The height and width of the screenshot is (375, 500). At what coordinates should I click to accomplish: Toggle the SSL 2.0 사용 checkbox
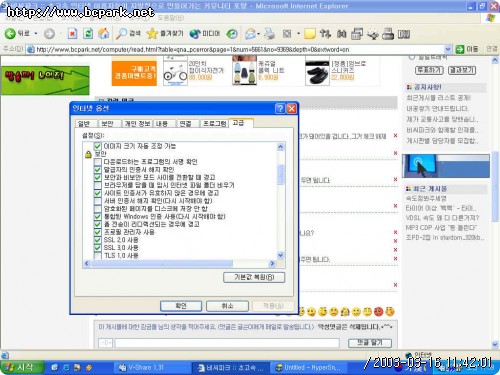coord(97,240)
